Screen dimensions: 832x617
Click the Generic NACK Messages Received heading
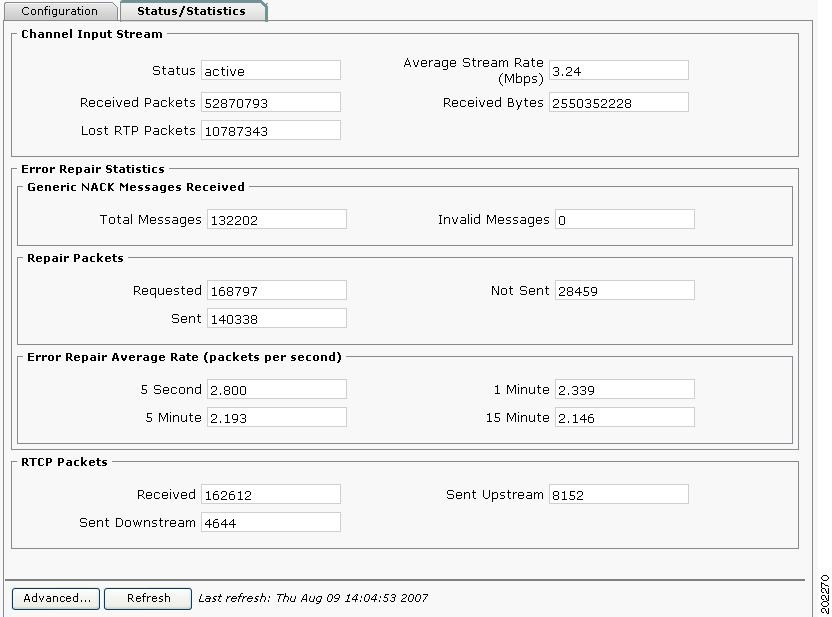(136, 187)
